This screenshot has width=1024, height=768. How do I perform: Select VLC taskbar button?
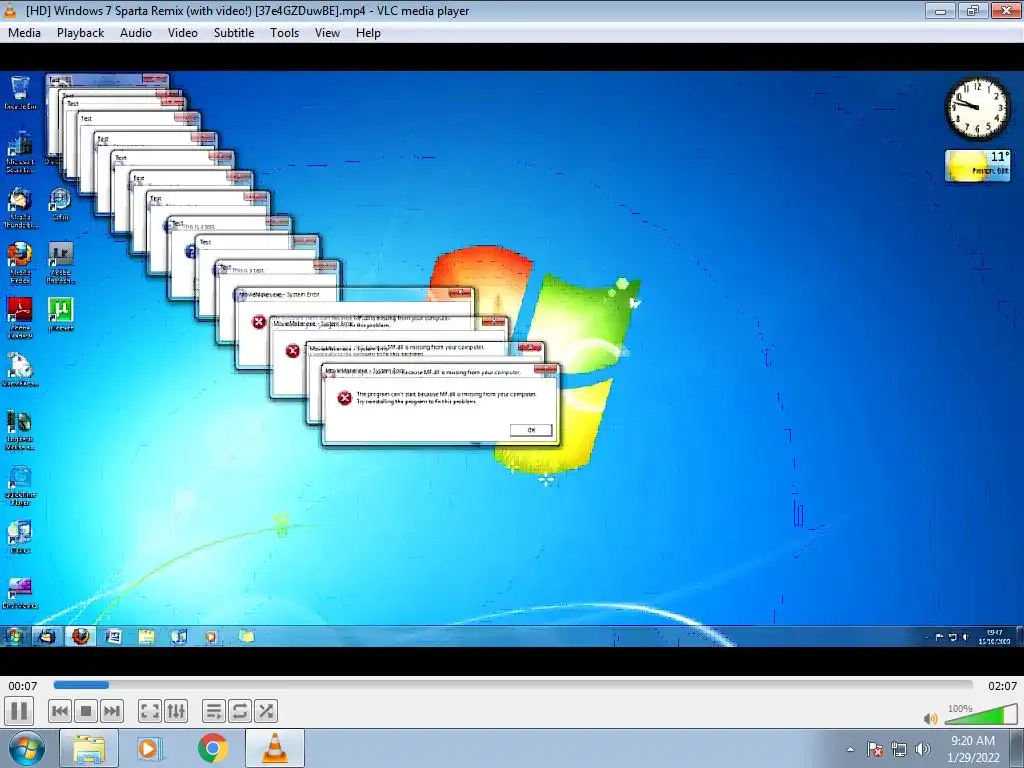275,748
